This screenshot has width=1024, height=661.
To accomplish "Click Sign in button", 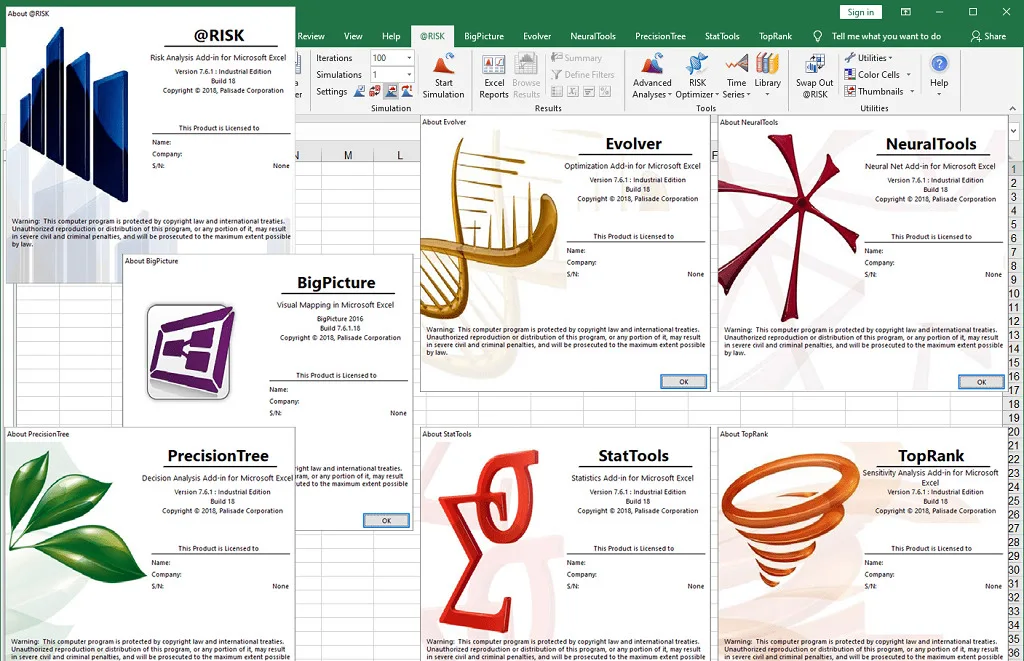I will click(x=861, y=12).
